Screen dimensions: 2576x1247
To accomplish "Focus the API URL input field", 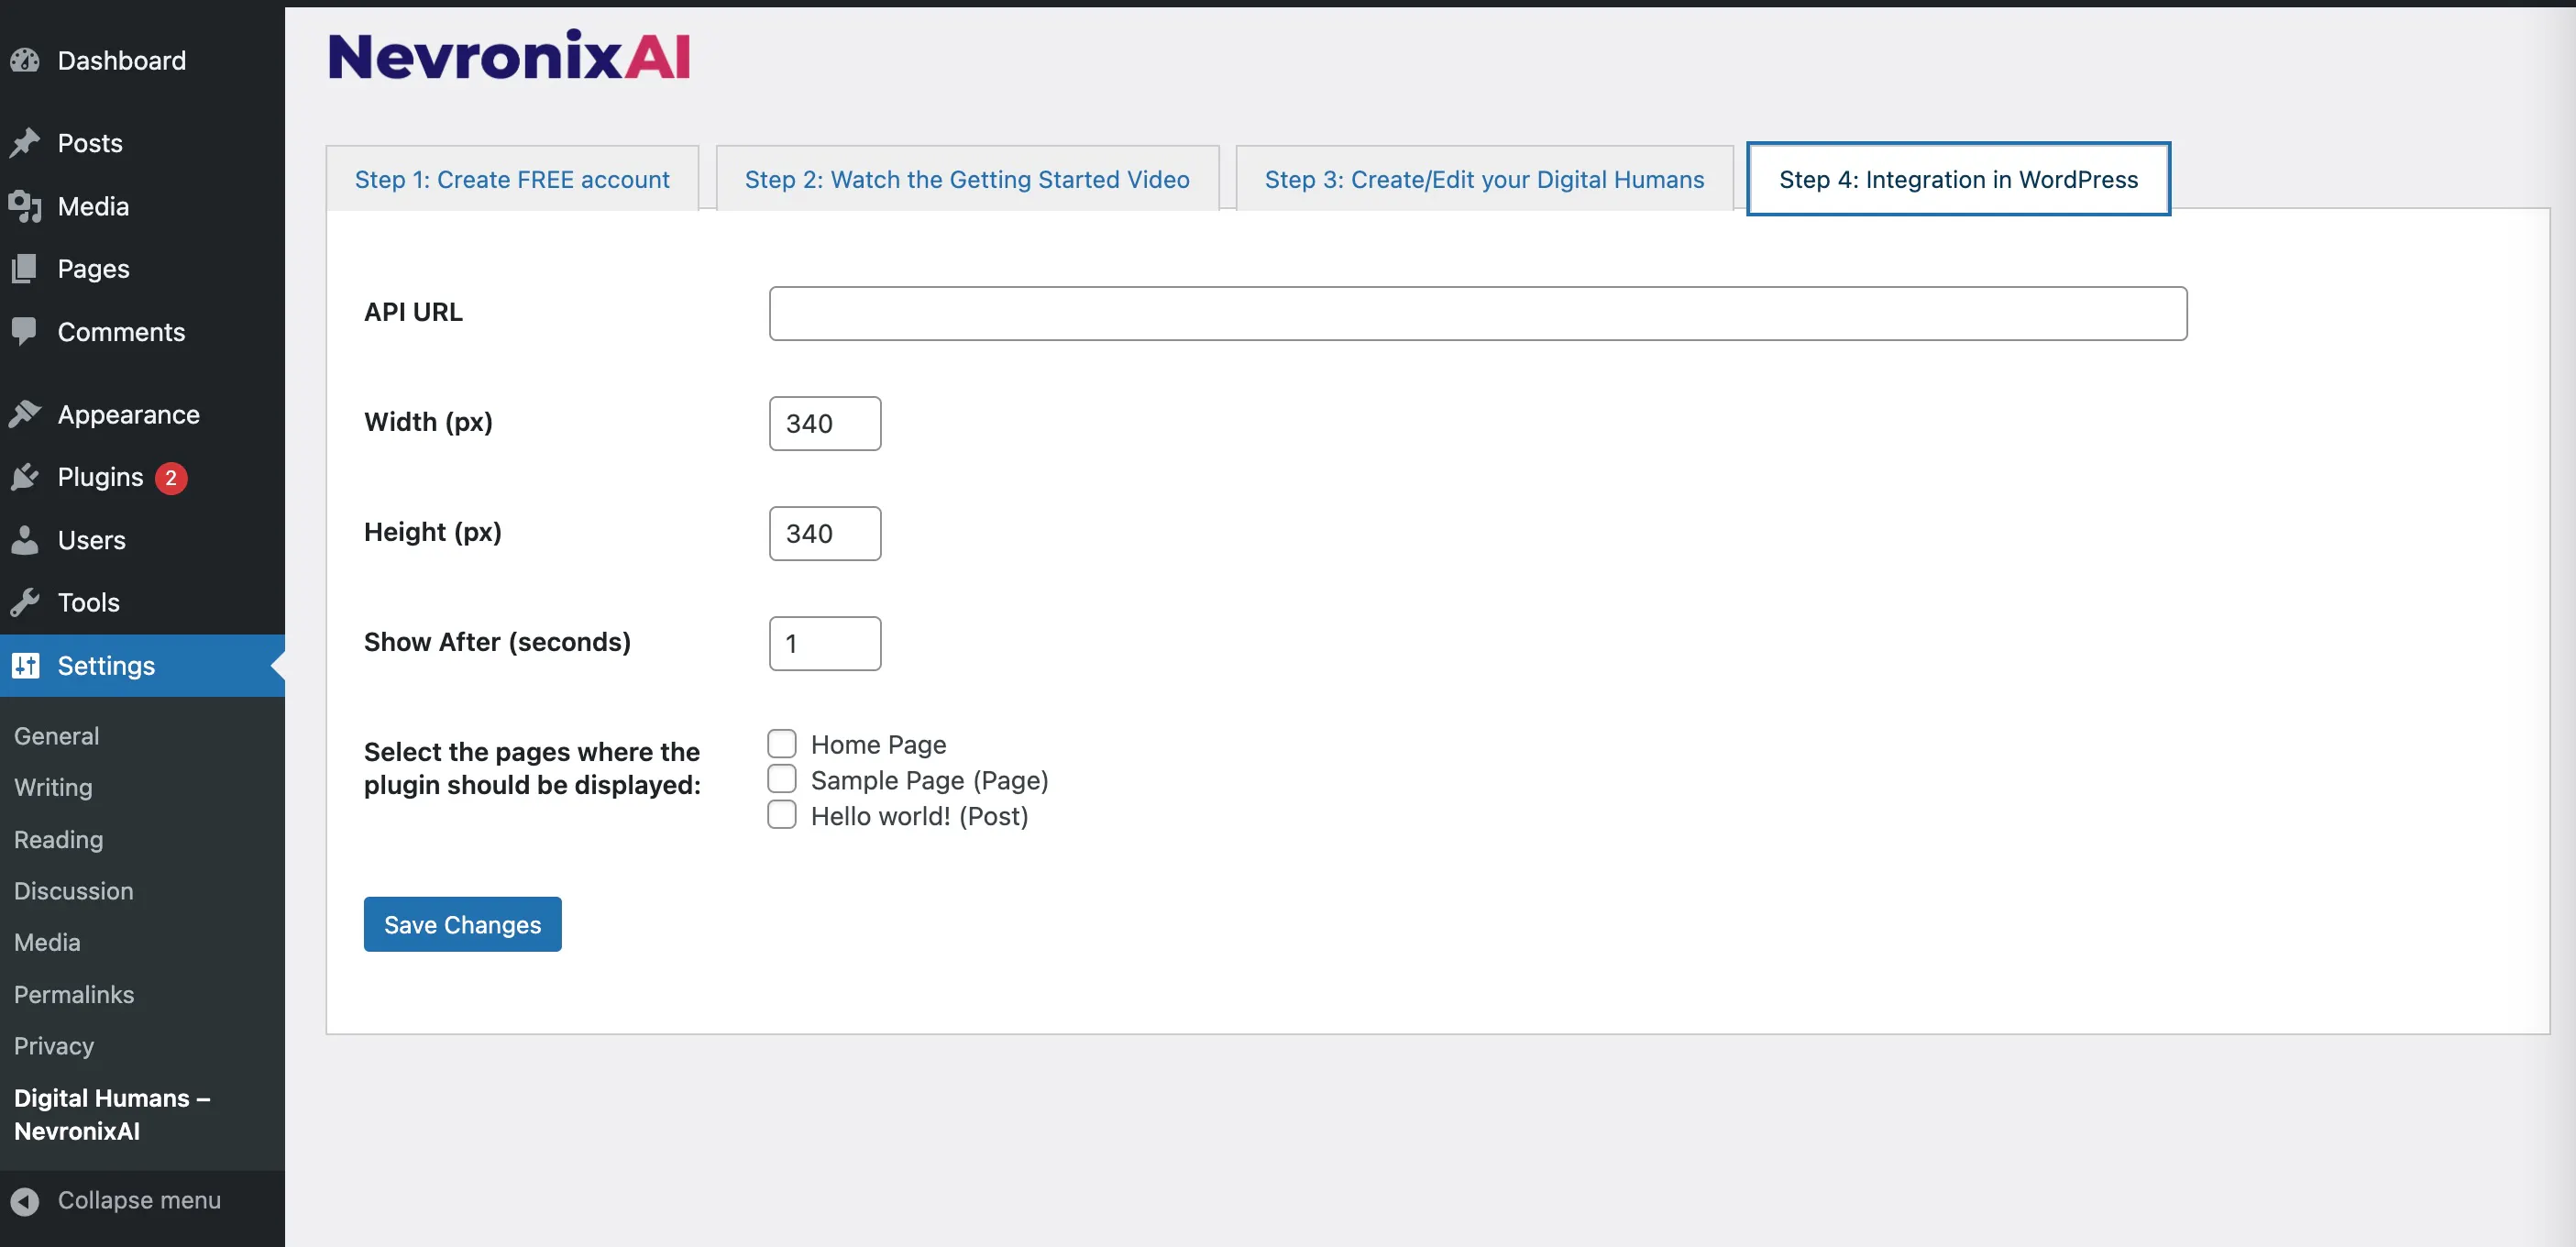I will coord(1477,314).
